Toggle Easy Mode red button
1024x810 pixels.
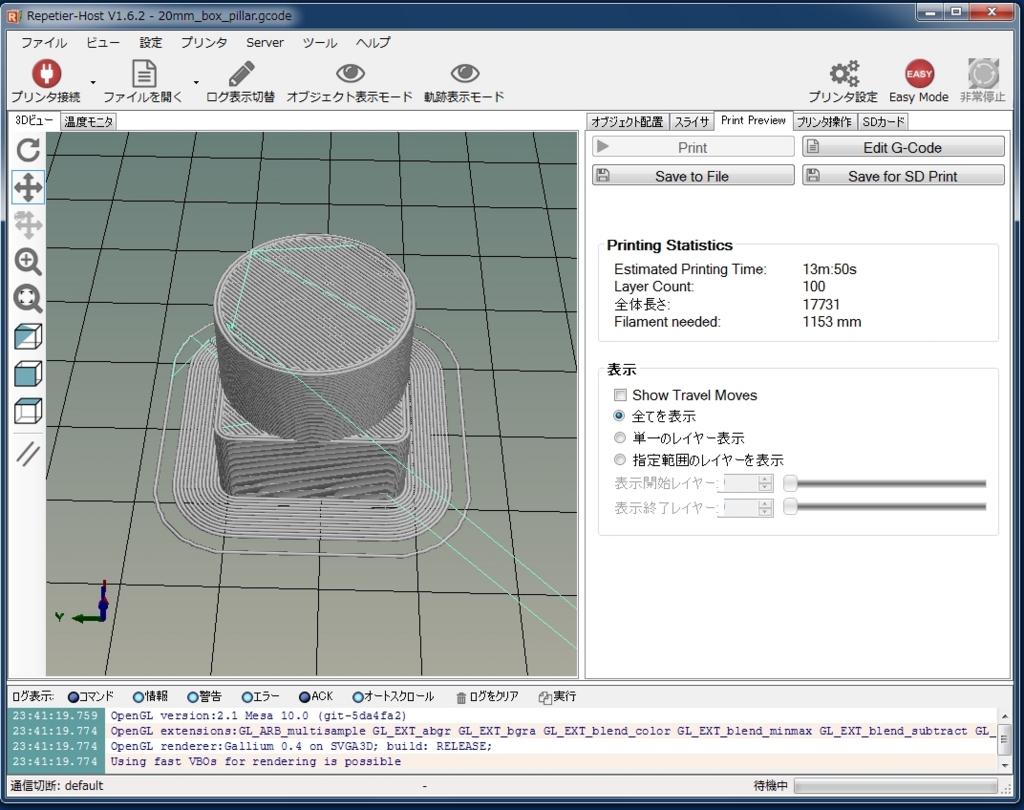[919, 74]
